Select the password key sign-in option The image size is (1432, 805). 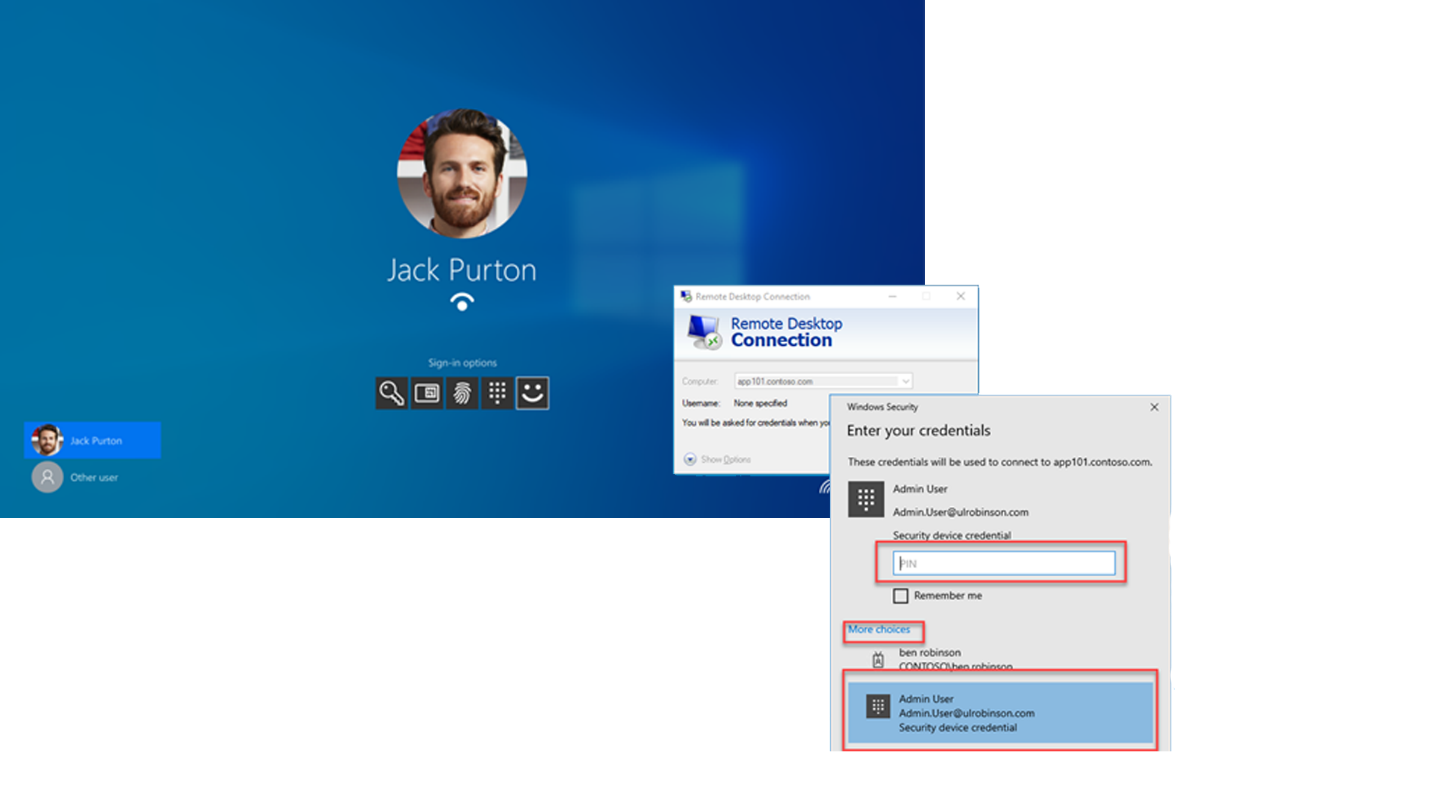coord(392,393)
